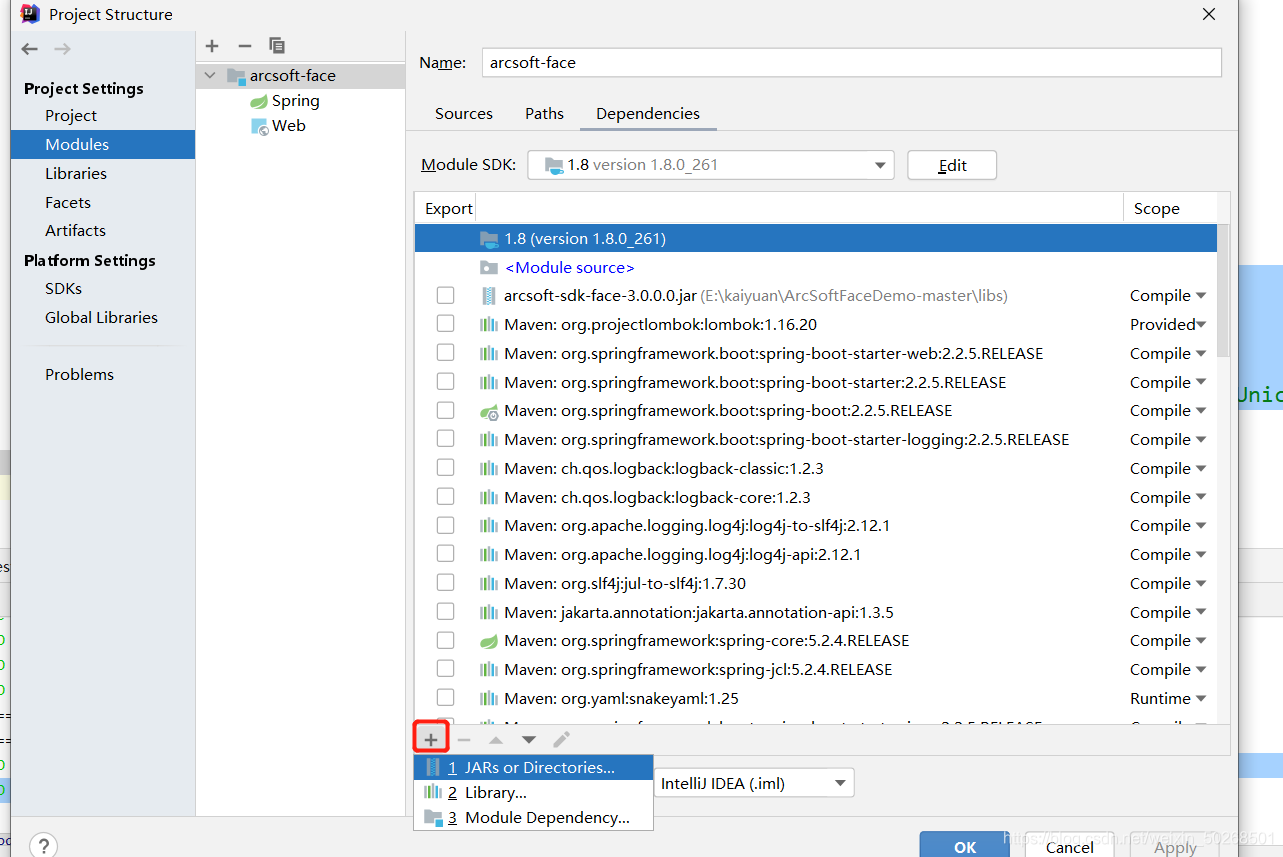Choose Library... menu item

point(534,793)
